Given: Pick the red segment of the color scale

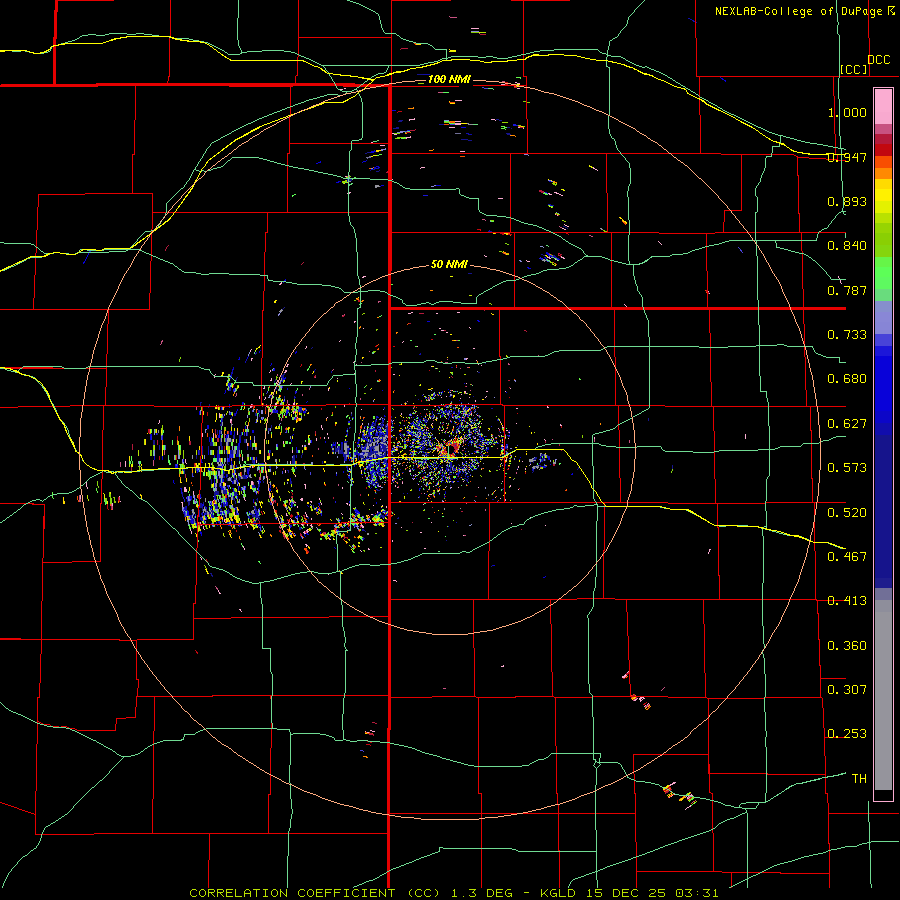Looking at the screenshot, I should pos(883,149).
